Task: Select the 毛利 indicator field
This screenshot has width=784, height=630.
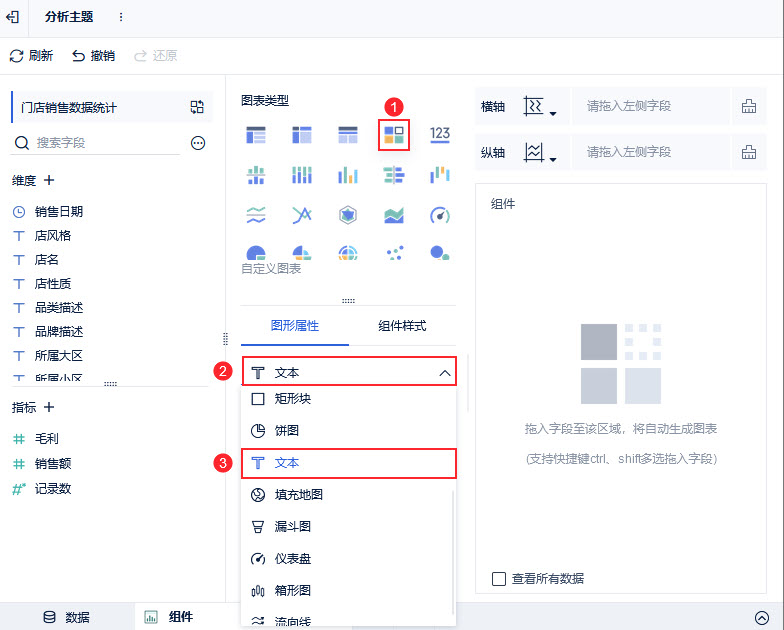Action: click(x=46, y=438)
